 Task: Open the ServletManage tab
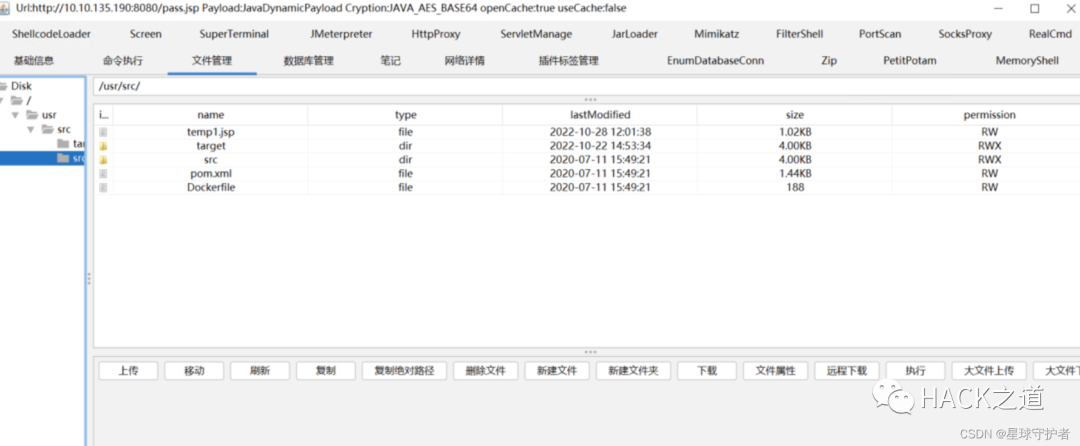[x=536, y=34]
